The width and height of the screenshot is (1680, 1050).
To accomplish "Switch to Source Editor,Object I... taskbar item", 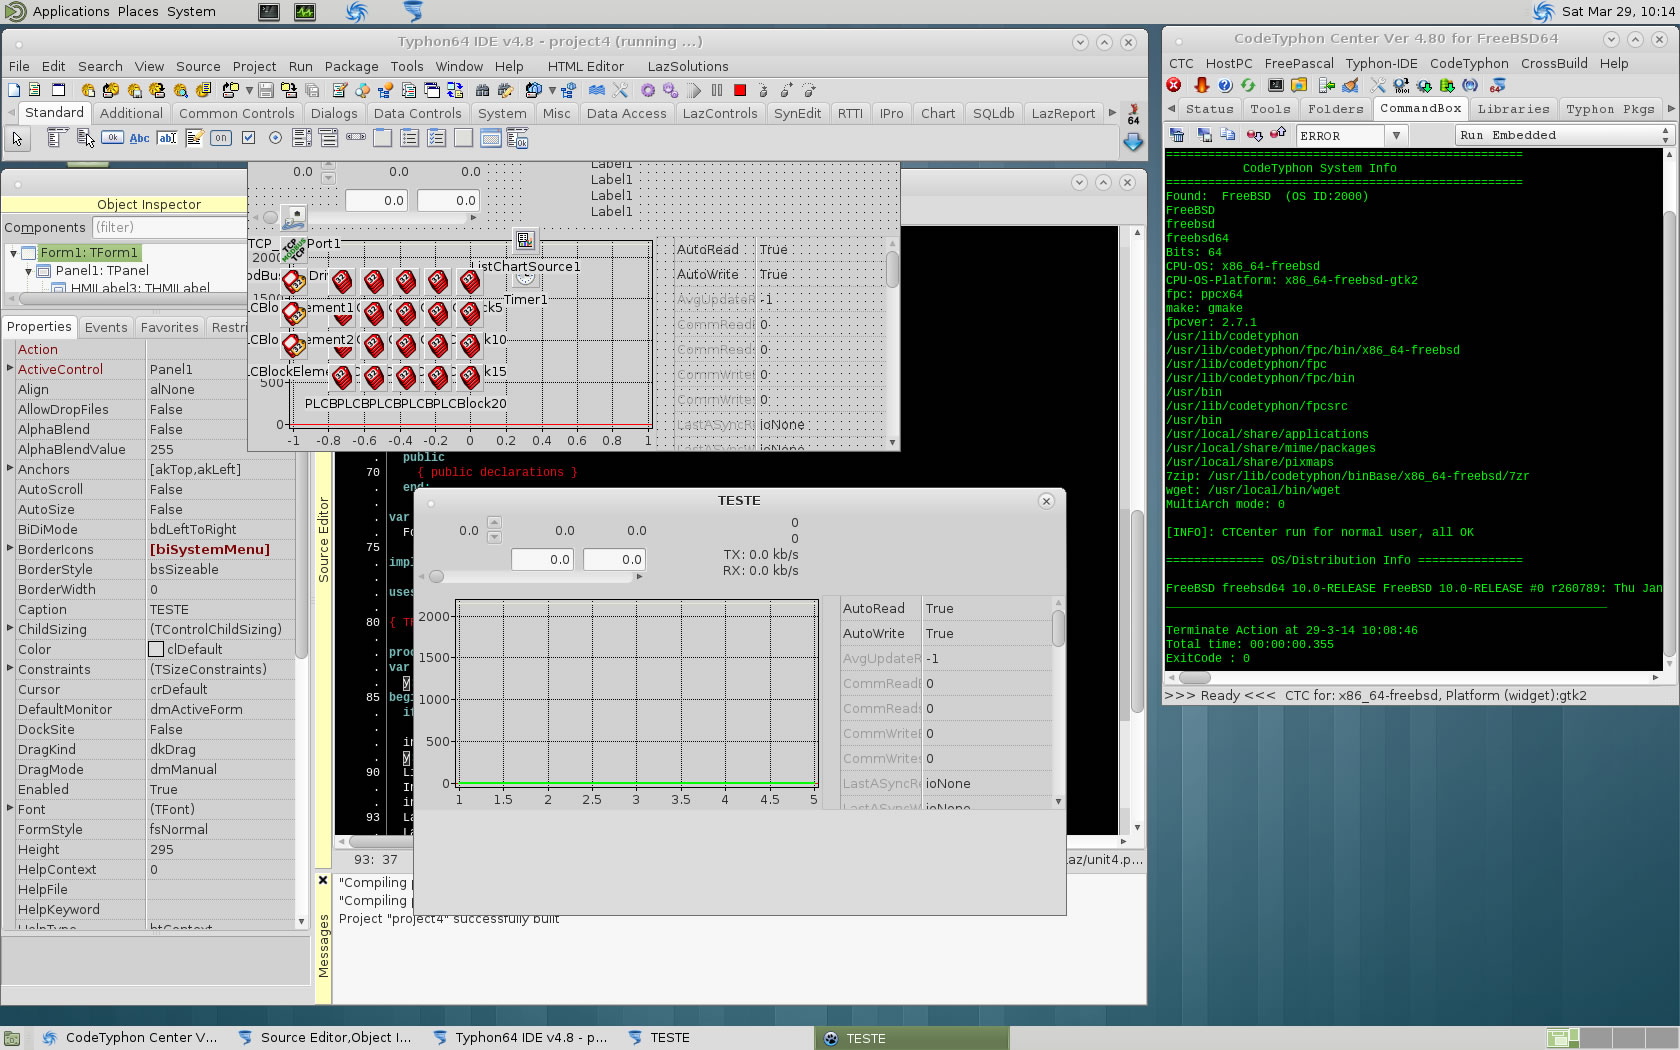I will pyautogui.click(x=325, y=1037).
